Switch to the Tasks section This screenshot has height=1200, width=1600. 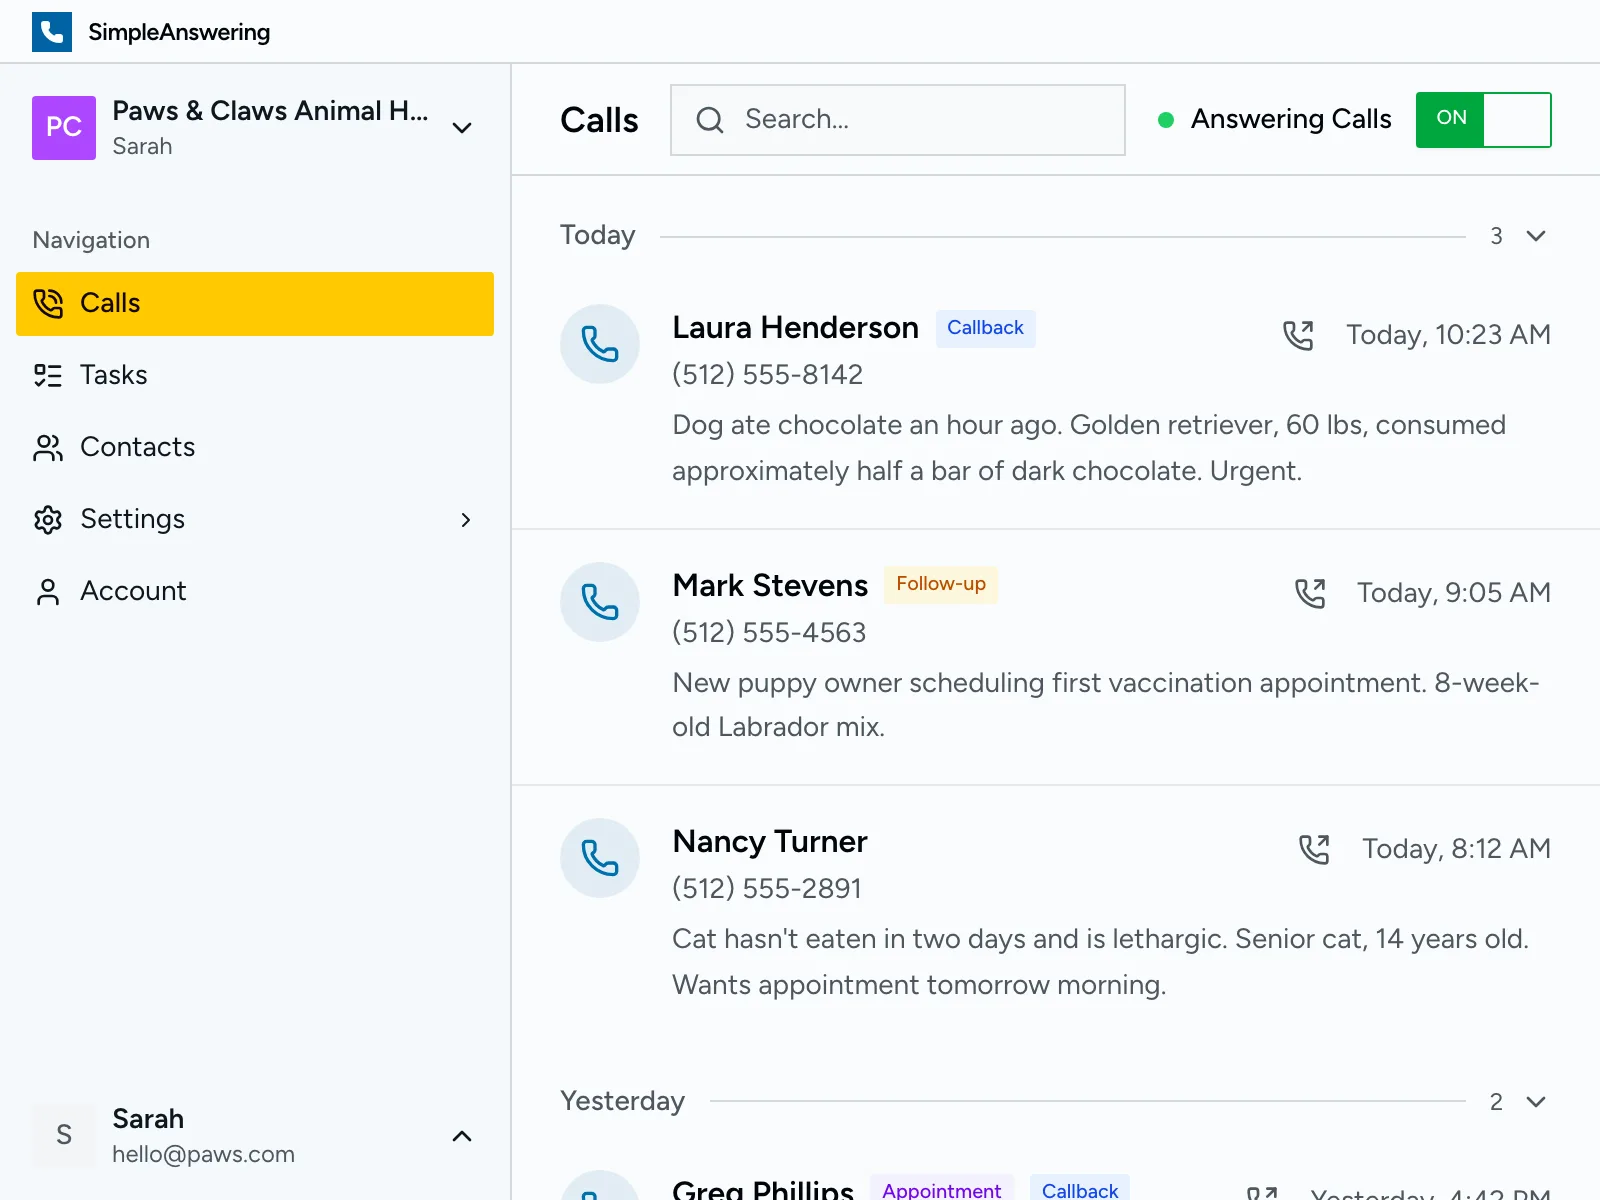[x=113, y=375]
